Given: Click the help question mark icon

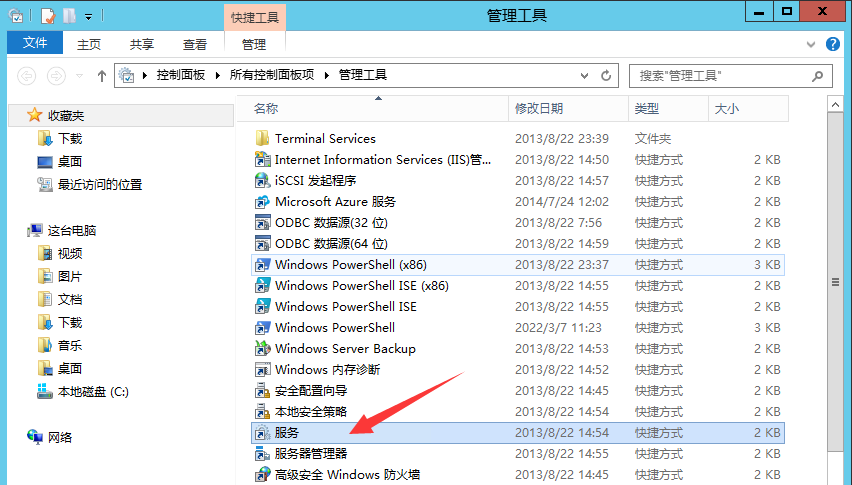Looking at the screenshot, I should click(x=832, y=45).
